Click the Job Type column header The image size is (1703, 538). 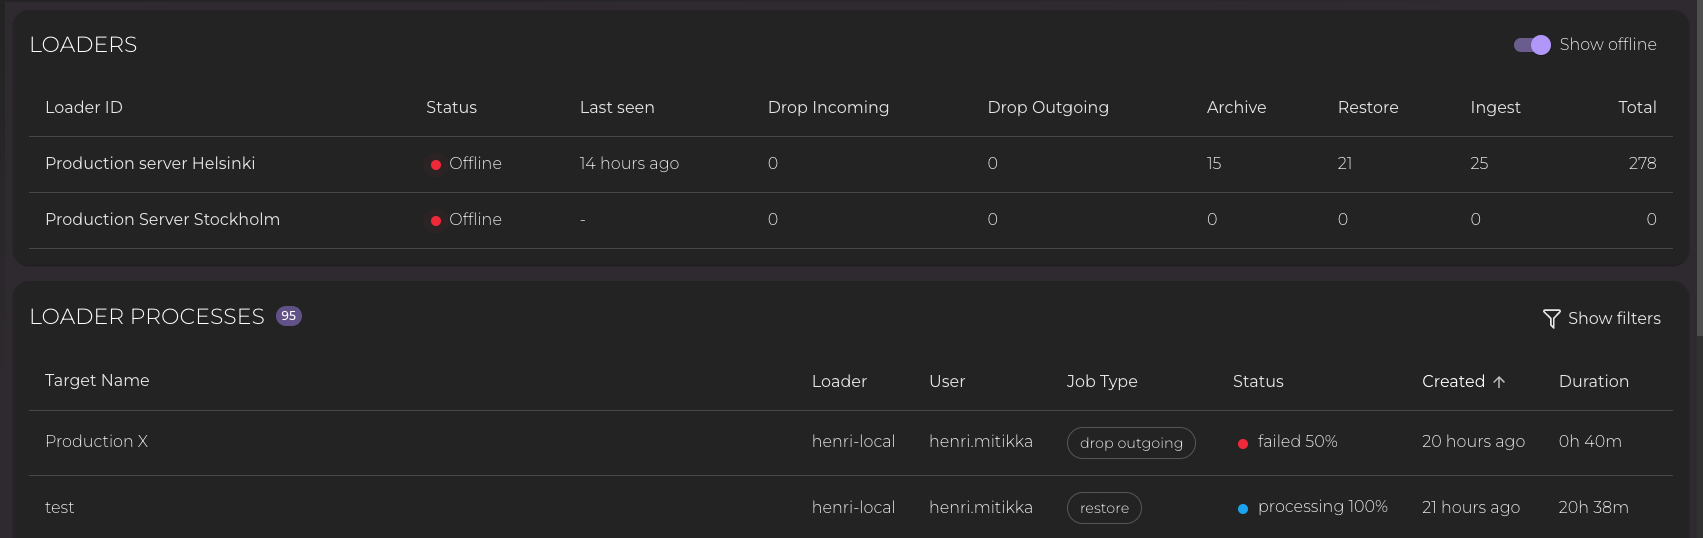pos(1101,381)
